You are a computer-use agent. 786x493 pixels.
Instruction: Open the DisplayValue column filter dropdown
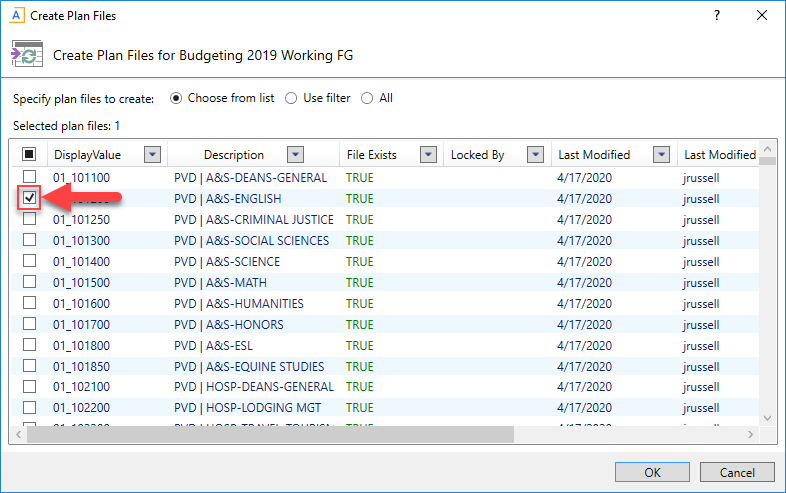point(152,155)
